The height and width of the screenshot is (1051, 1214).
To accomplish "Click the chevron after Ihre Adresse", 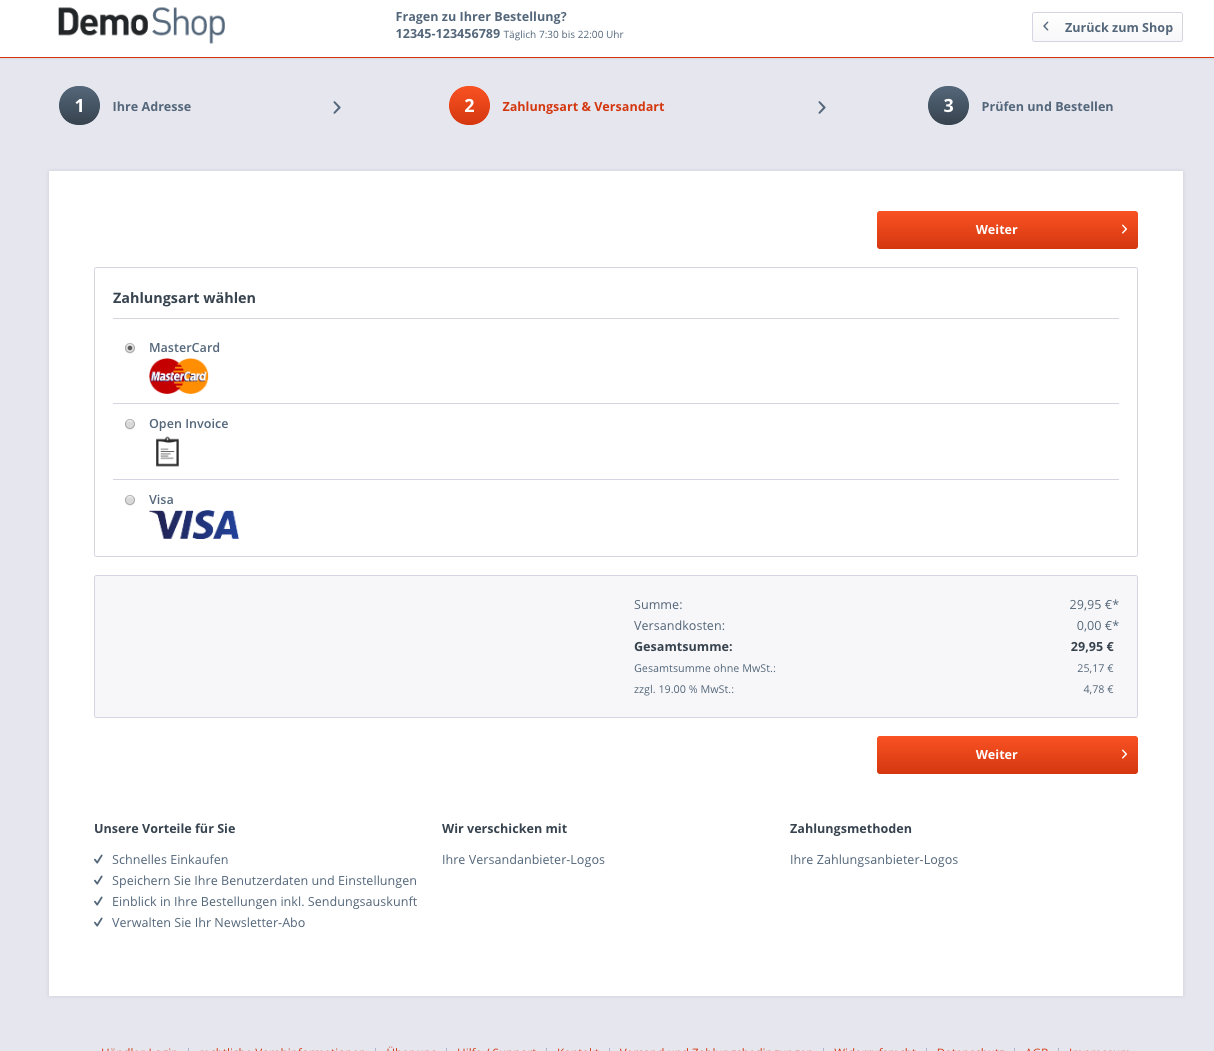I will [x=337, y=107].
